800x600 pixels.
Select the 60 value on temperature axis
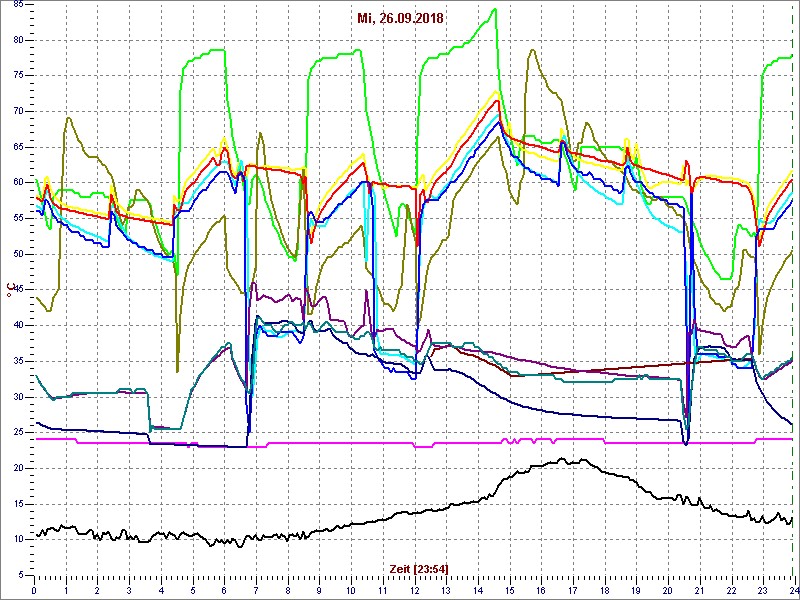click(18, 183)
